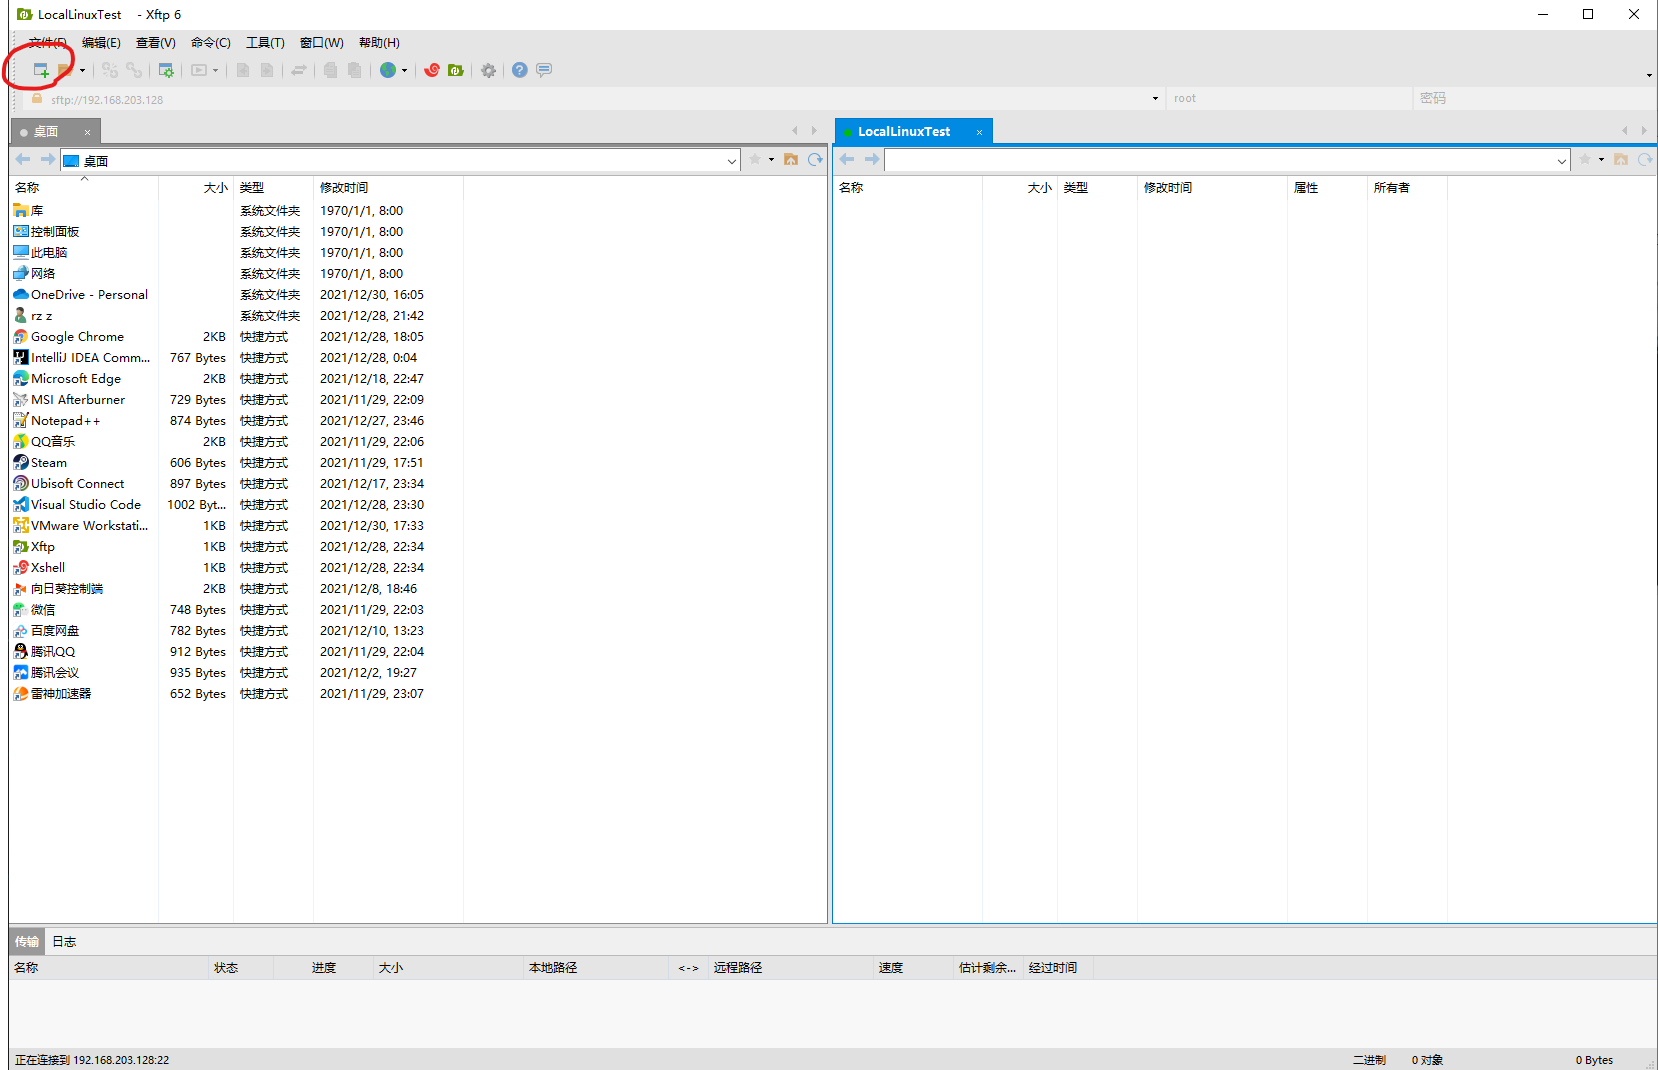Click the local pane home folder icon
This screenshot has height=1070, width=1658.
(x=791, y=160)
